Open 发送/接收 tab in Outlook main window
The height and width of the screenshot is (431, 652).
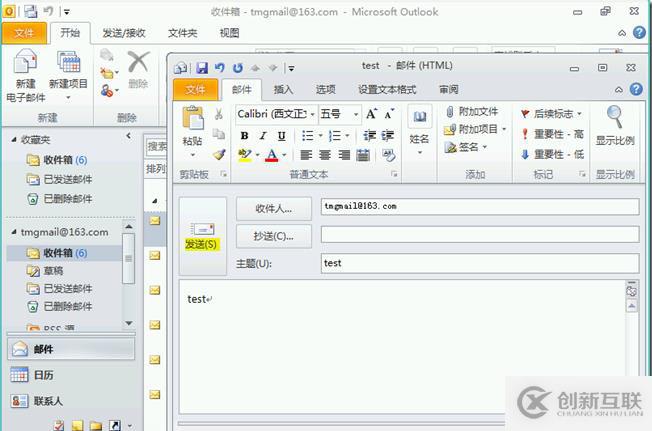(124, 33)
